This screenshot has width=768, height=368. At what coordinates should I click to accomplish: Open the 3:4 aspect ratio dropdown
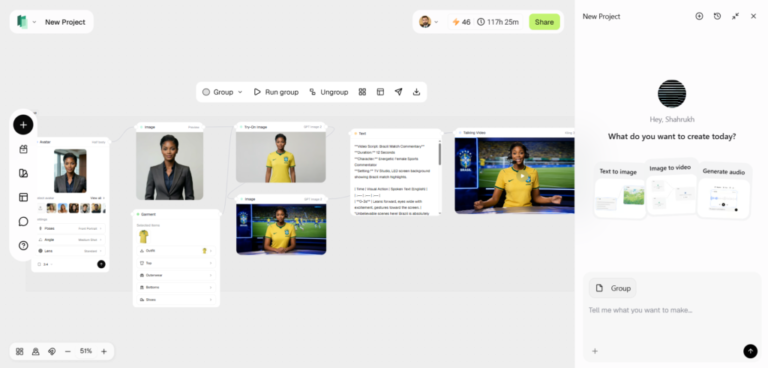45,264
